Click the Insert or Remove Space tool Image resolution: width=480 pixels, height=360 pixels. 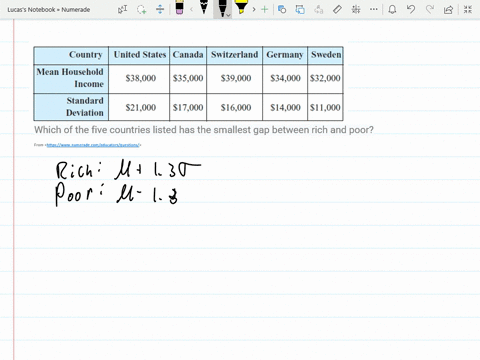(160, 9)
